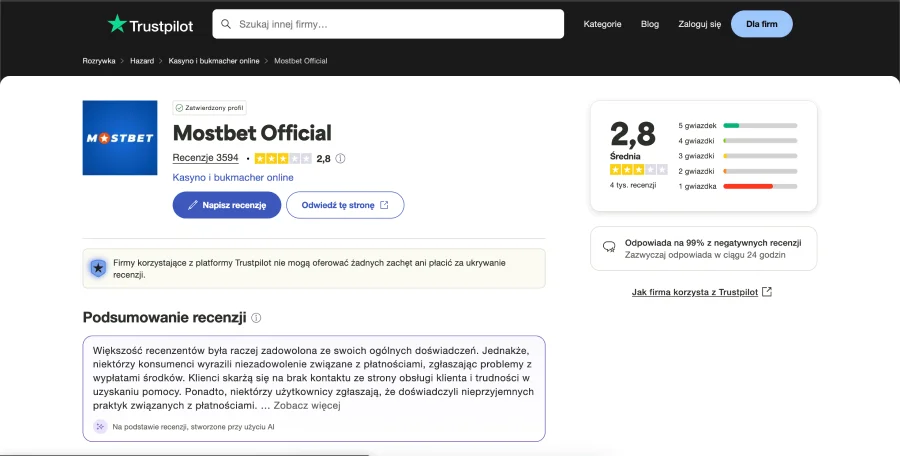
Task: Filter by 5 gwiazdek rating bar
Action: click(738, 125)
